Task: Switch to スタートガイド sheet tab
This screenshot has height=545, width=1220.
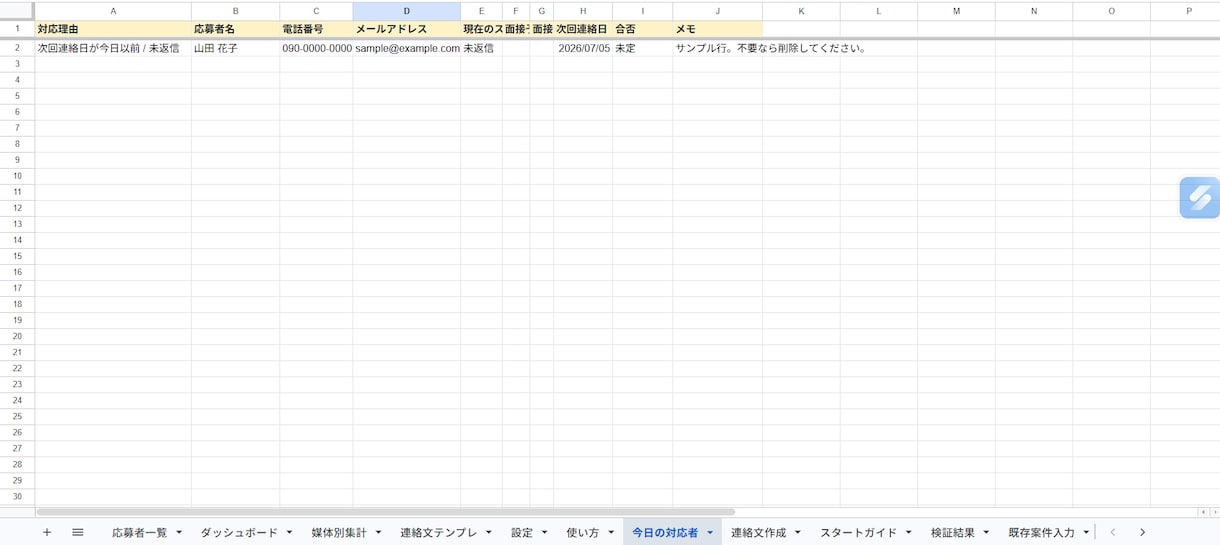Action: (859, 533)
